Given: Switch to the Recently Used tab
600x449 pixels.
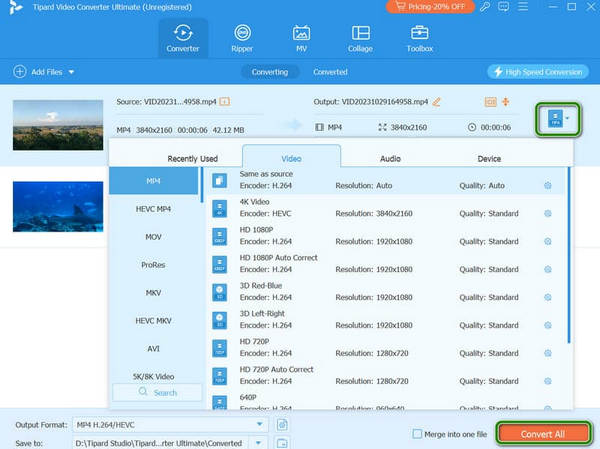Looking at the screenshot, I should point(192,158).
